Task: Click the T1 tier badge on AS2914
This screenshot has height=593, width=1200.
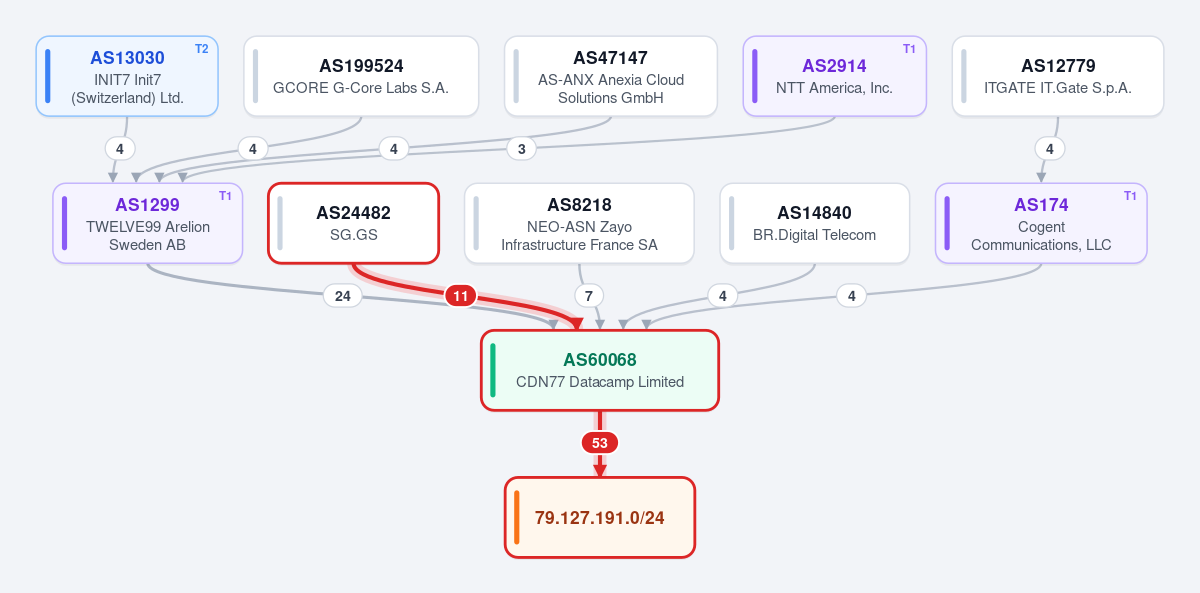Action: click(909, 49)
